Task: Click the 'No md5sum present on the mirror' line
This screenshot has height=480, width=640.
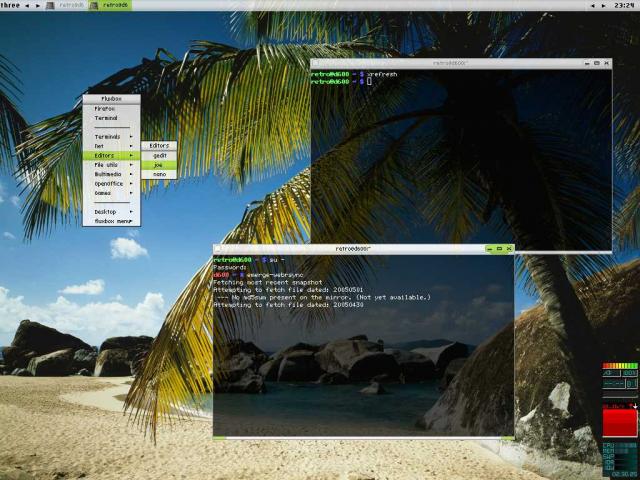Action: [x=322, y=298]
